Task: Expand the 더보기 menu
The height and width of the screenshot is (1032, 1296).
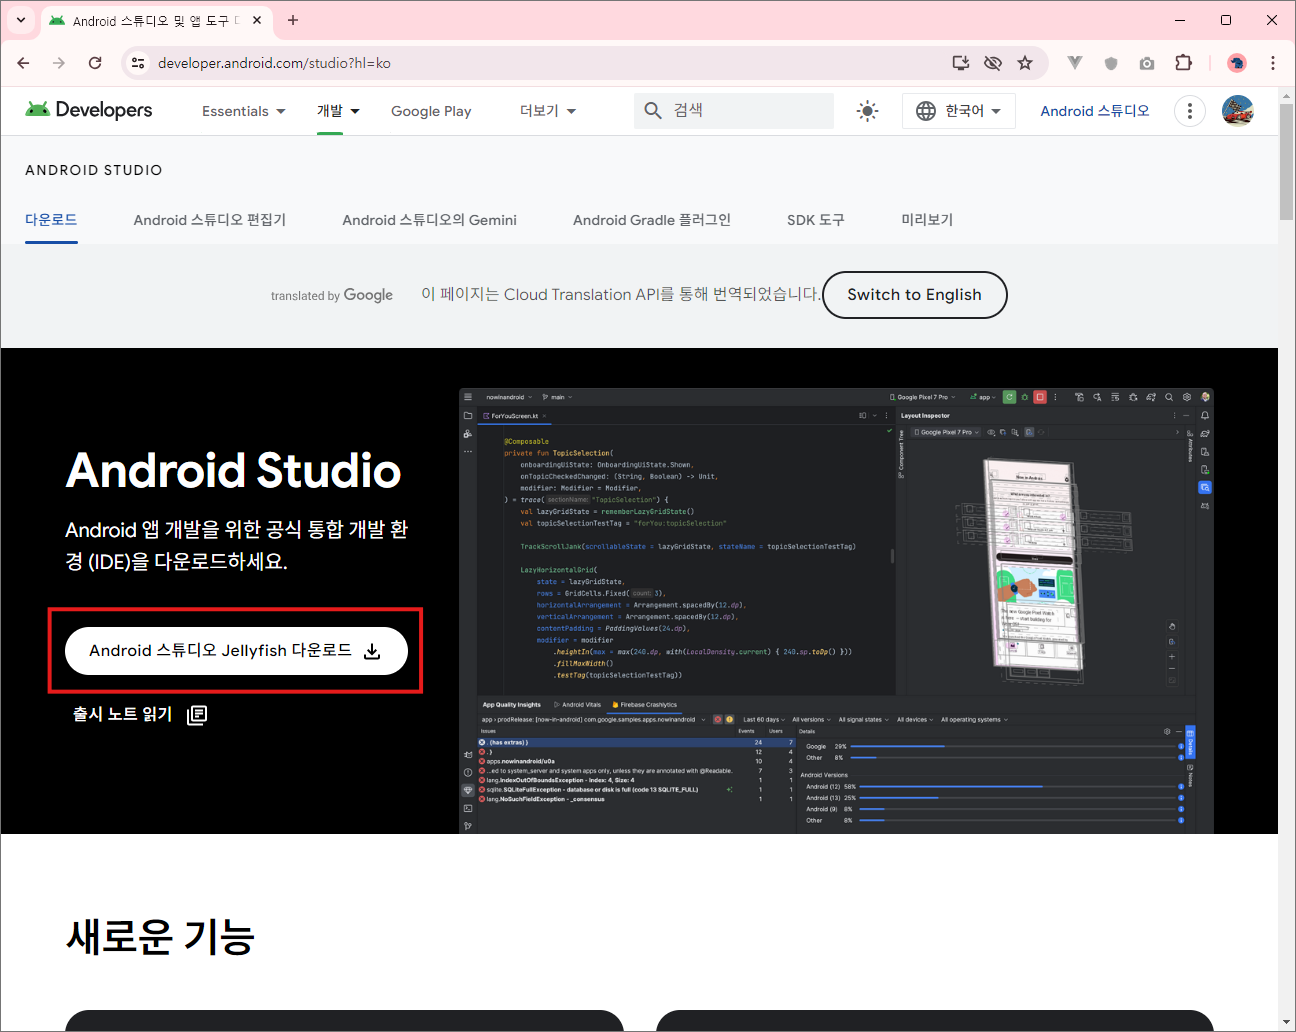Action: pyautogui.click(x=548, y=111)
